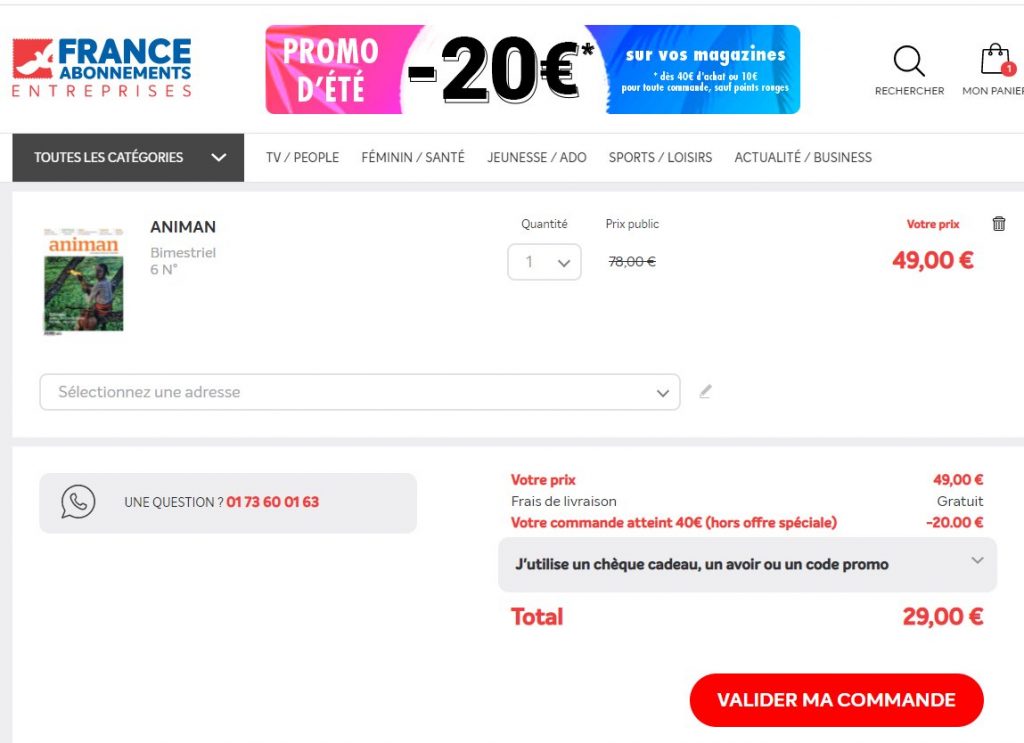
Task: Go to Jeunesse / Ado category
Action: [537, 157]
